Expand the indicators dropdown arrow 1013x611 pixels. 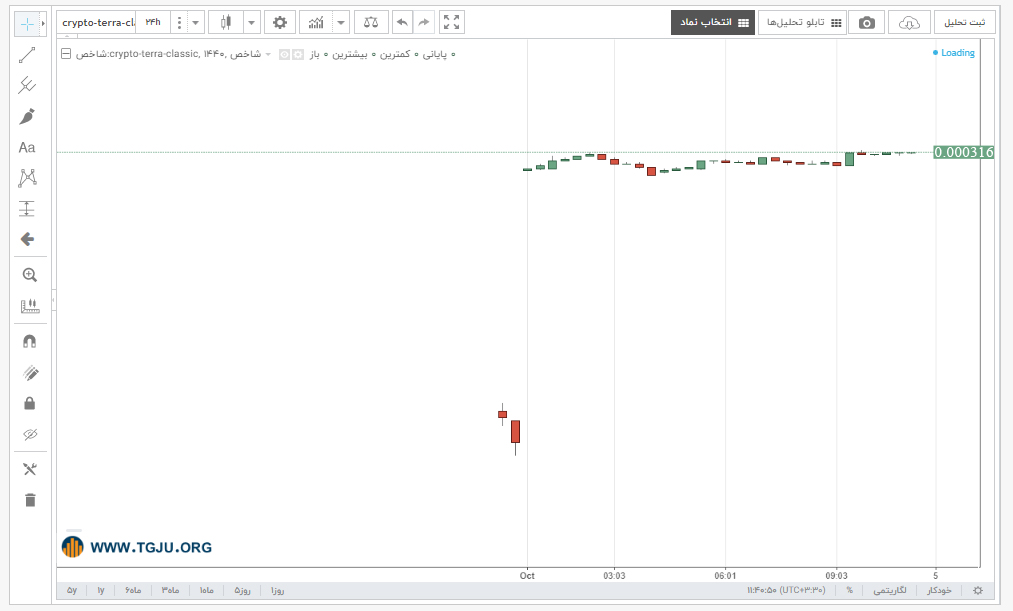341,23
